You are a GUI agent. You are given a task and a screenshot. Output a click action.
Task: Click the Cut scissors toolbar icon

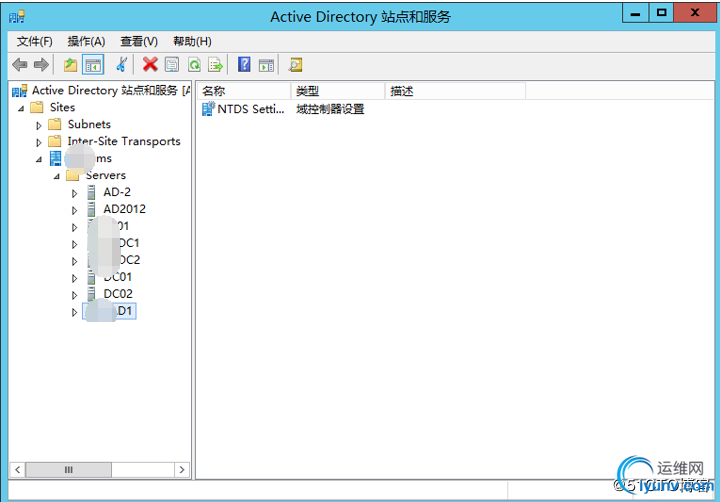tap(122, 65)
